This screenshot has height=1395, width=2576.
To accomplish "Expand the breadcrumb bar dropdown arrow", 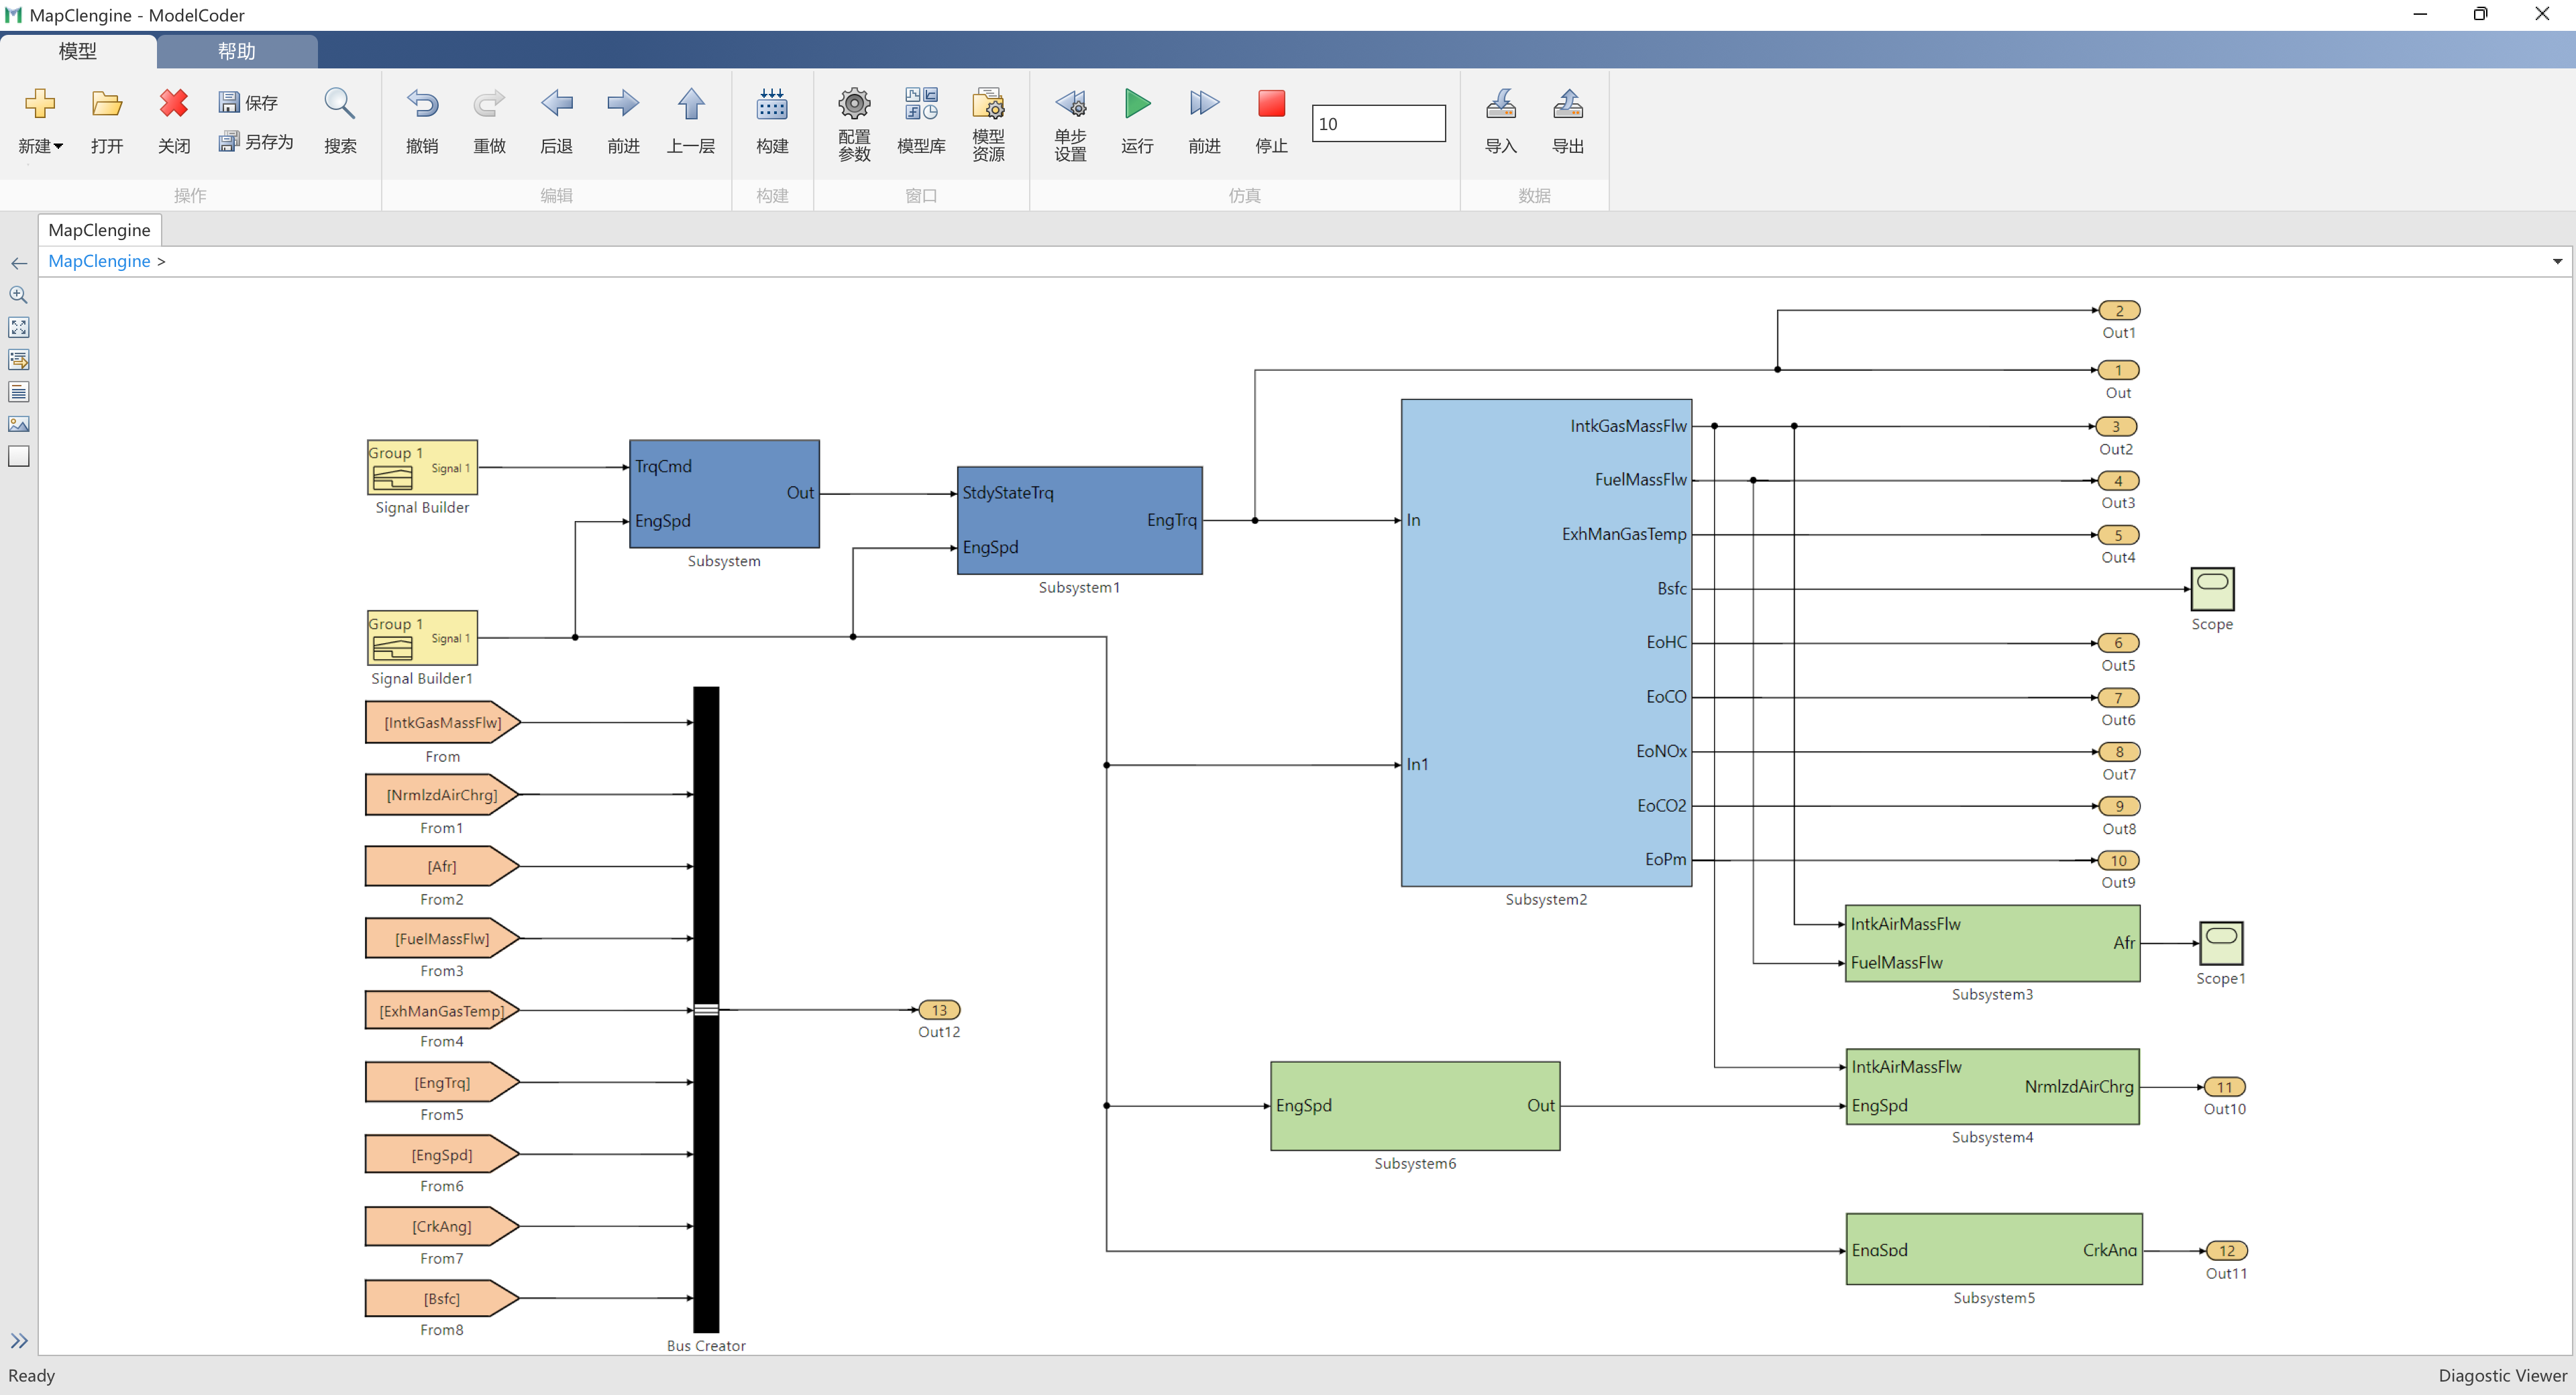I will pos(2557,262).
